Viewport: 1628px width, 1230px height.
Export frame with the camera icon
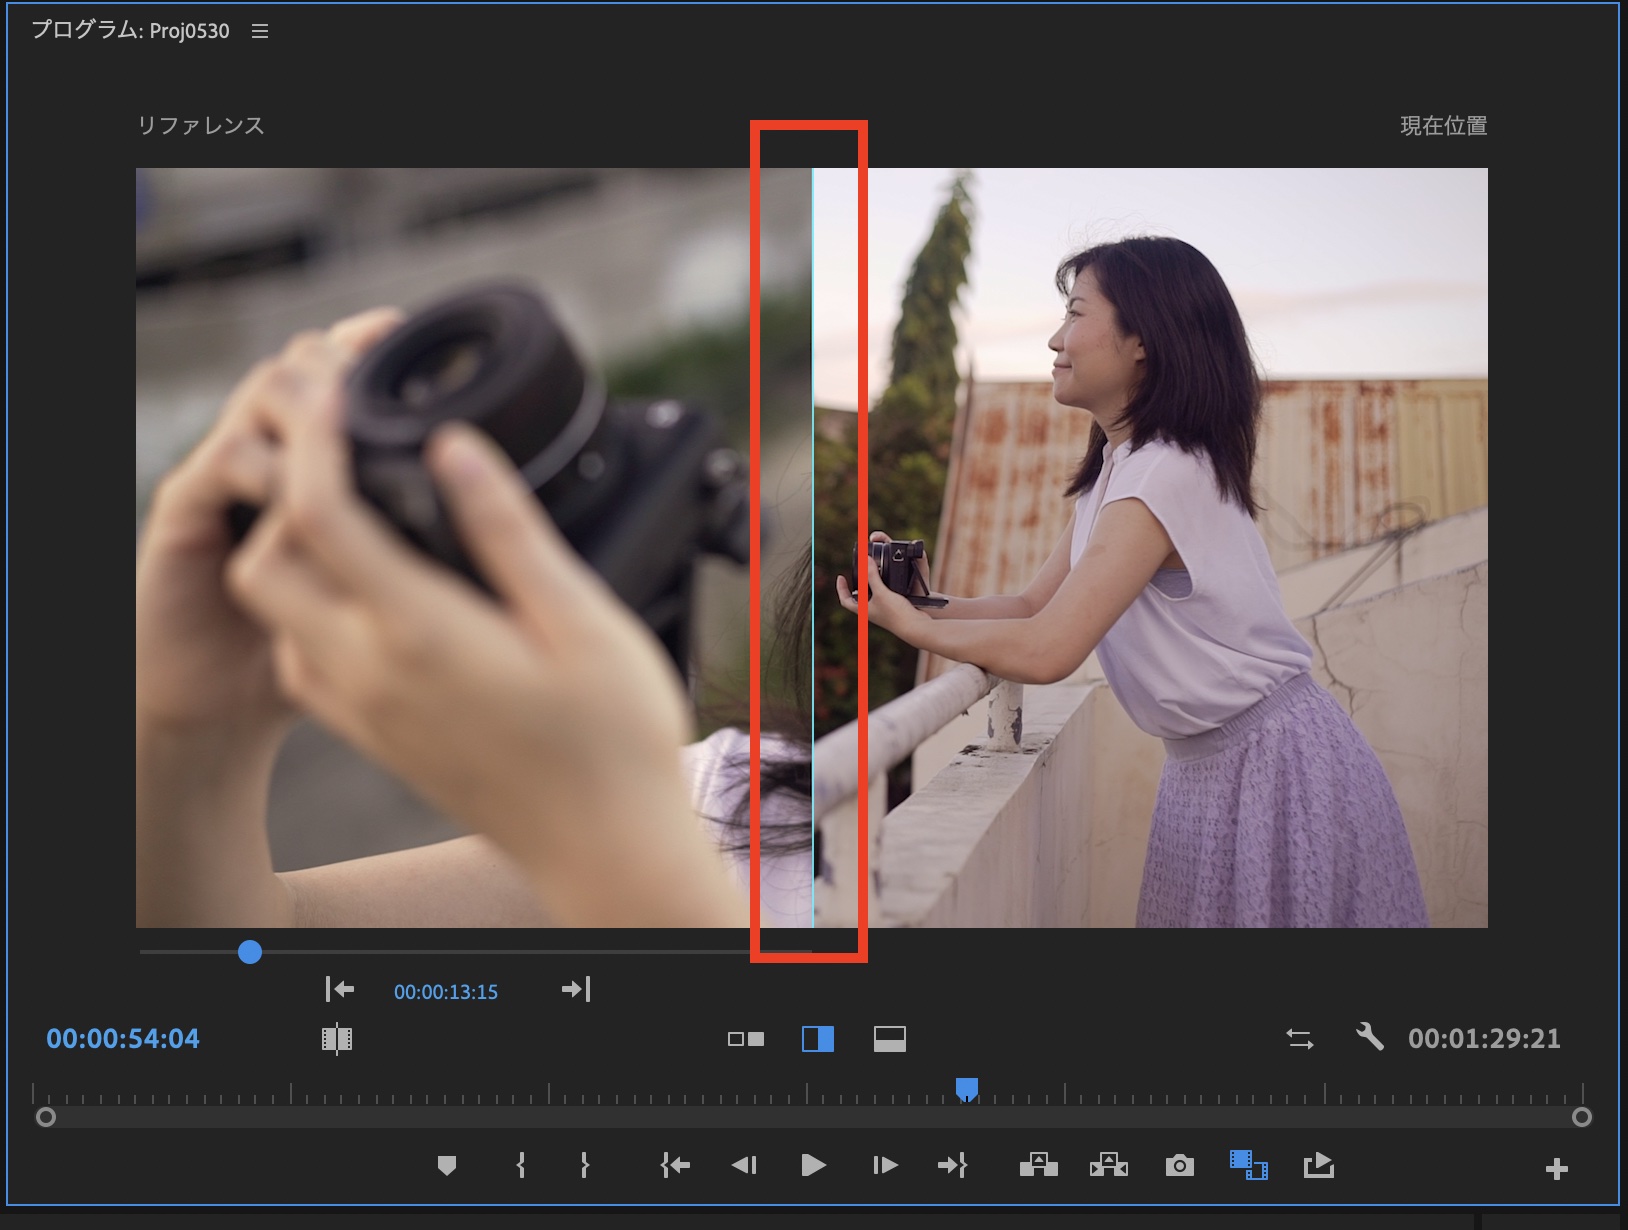tap(1179, 1166)
